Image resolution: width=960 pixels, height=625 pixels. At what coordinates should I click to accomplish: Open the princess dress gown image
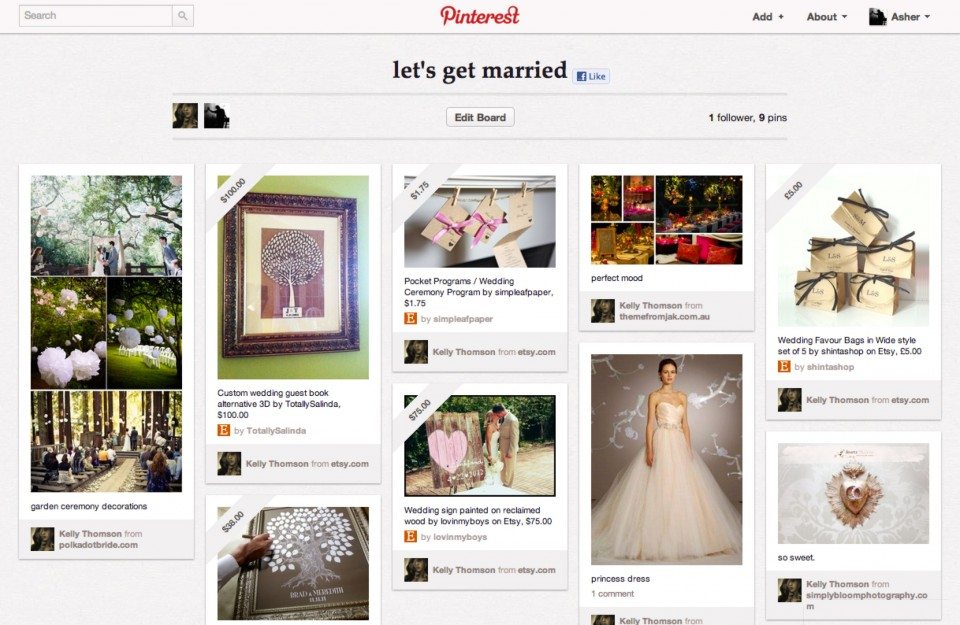pyautogui.click(x=667, y=459)
